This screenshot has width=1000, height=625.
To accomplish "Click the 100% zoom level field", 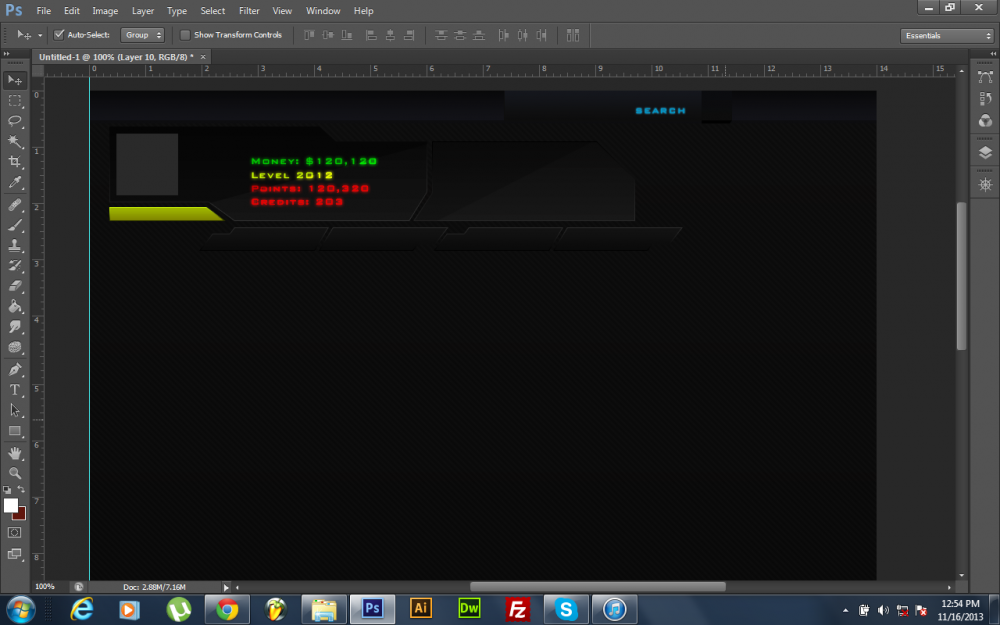I will [46, 586].
